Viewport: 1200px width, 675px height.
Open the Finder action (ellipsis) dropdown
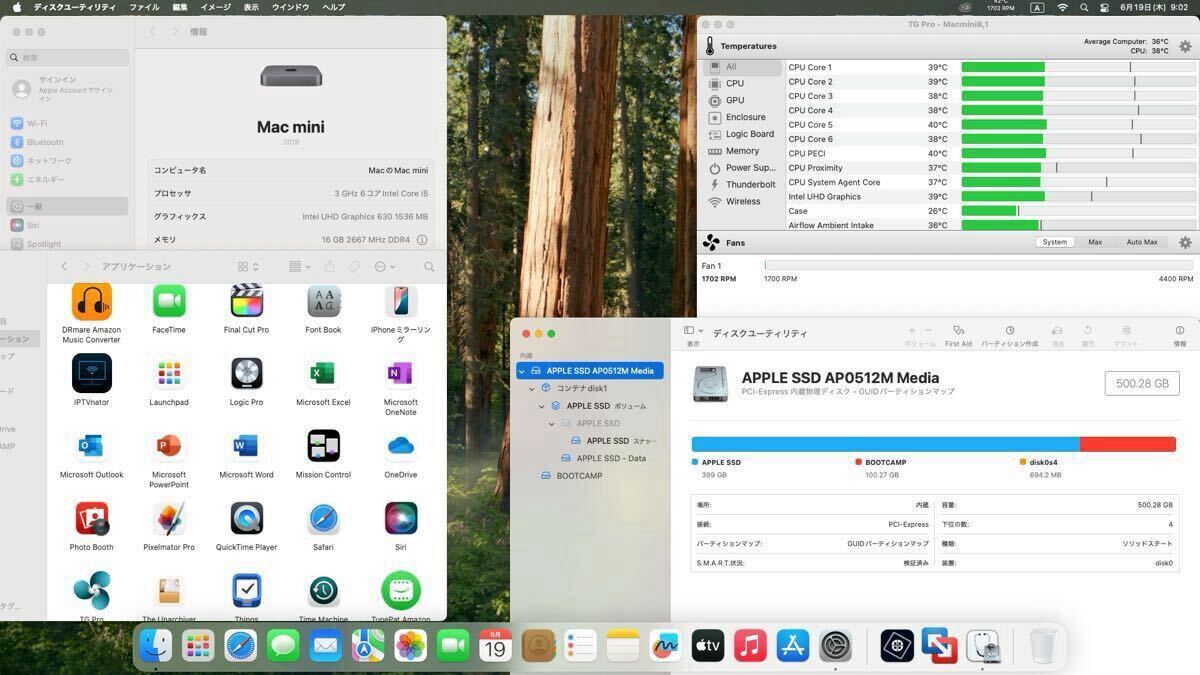click(x=385, y=267)
